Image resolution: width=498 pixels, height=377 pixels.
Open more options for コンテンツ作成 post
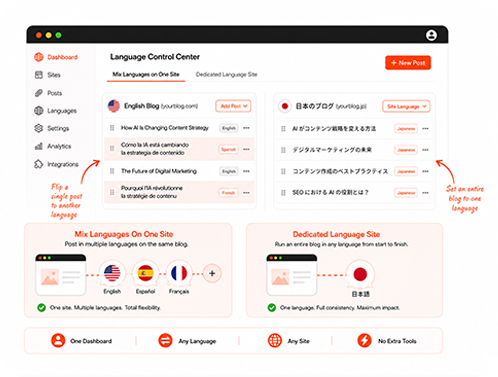tap(425, 171)
